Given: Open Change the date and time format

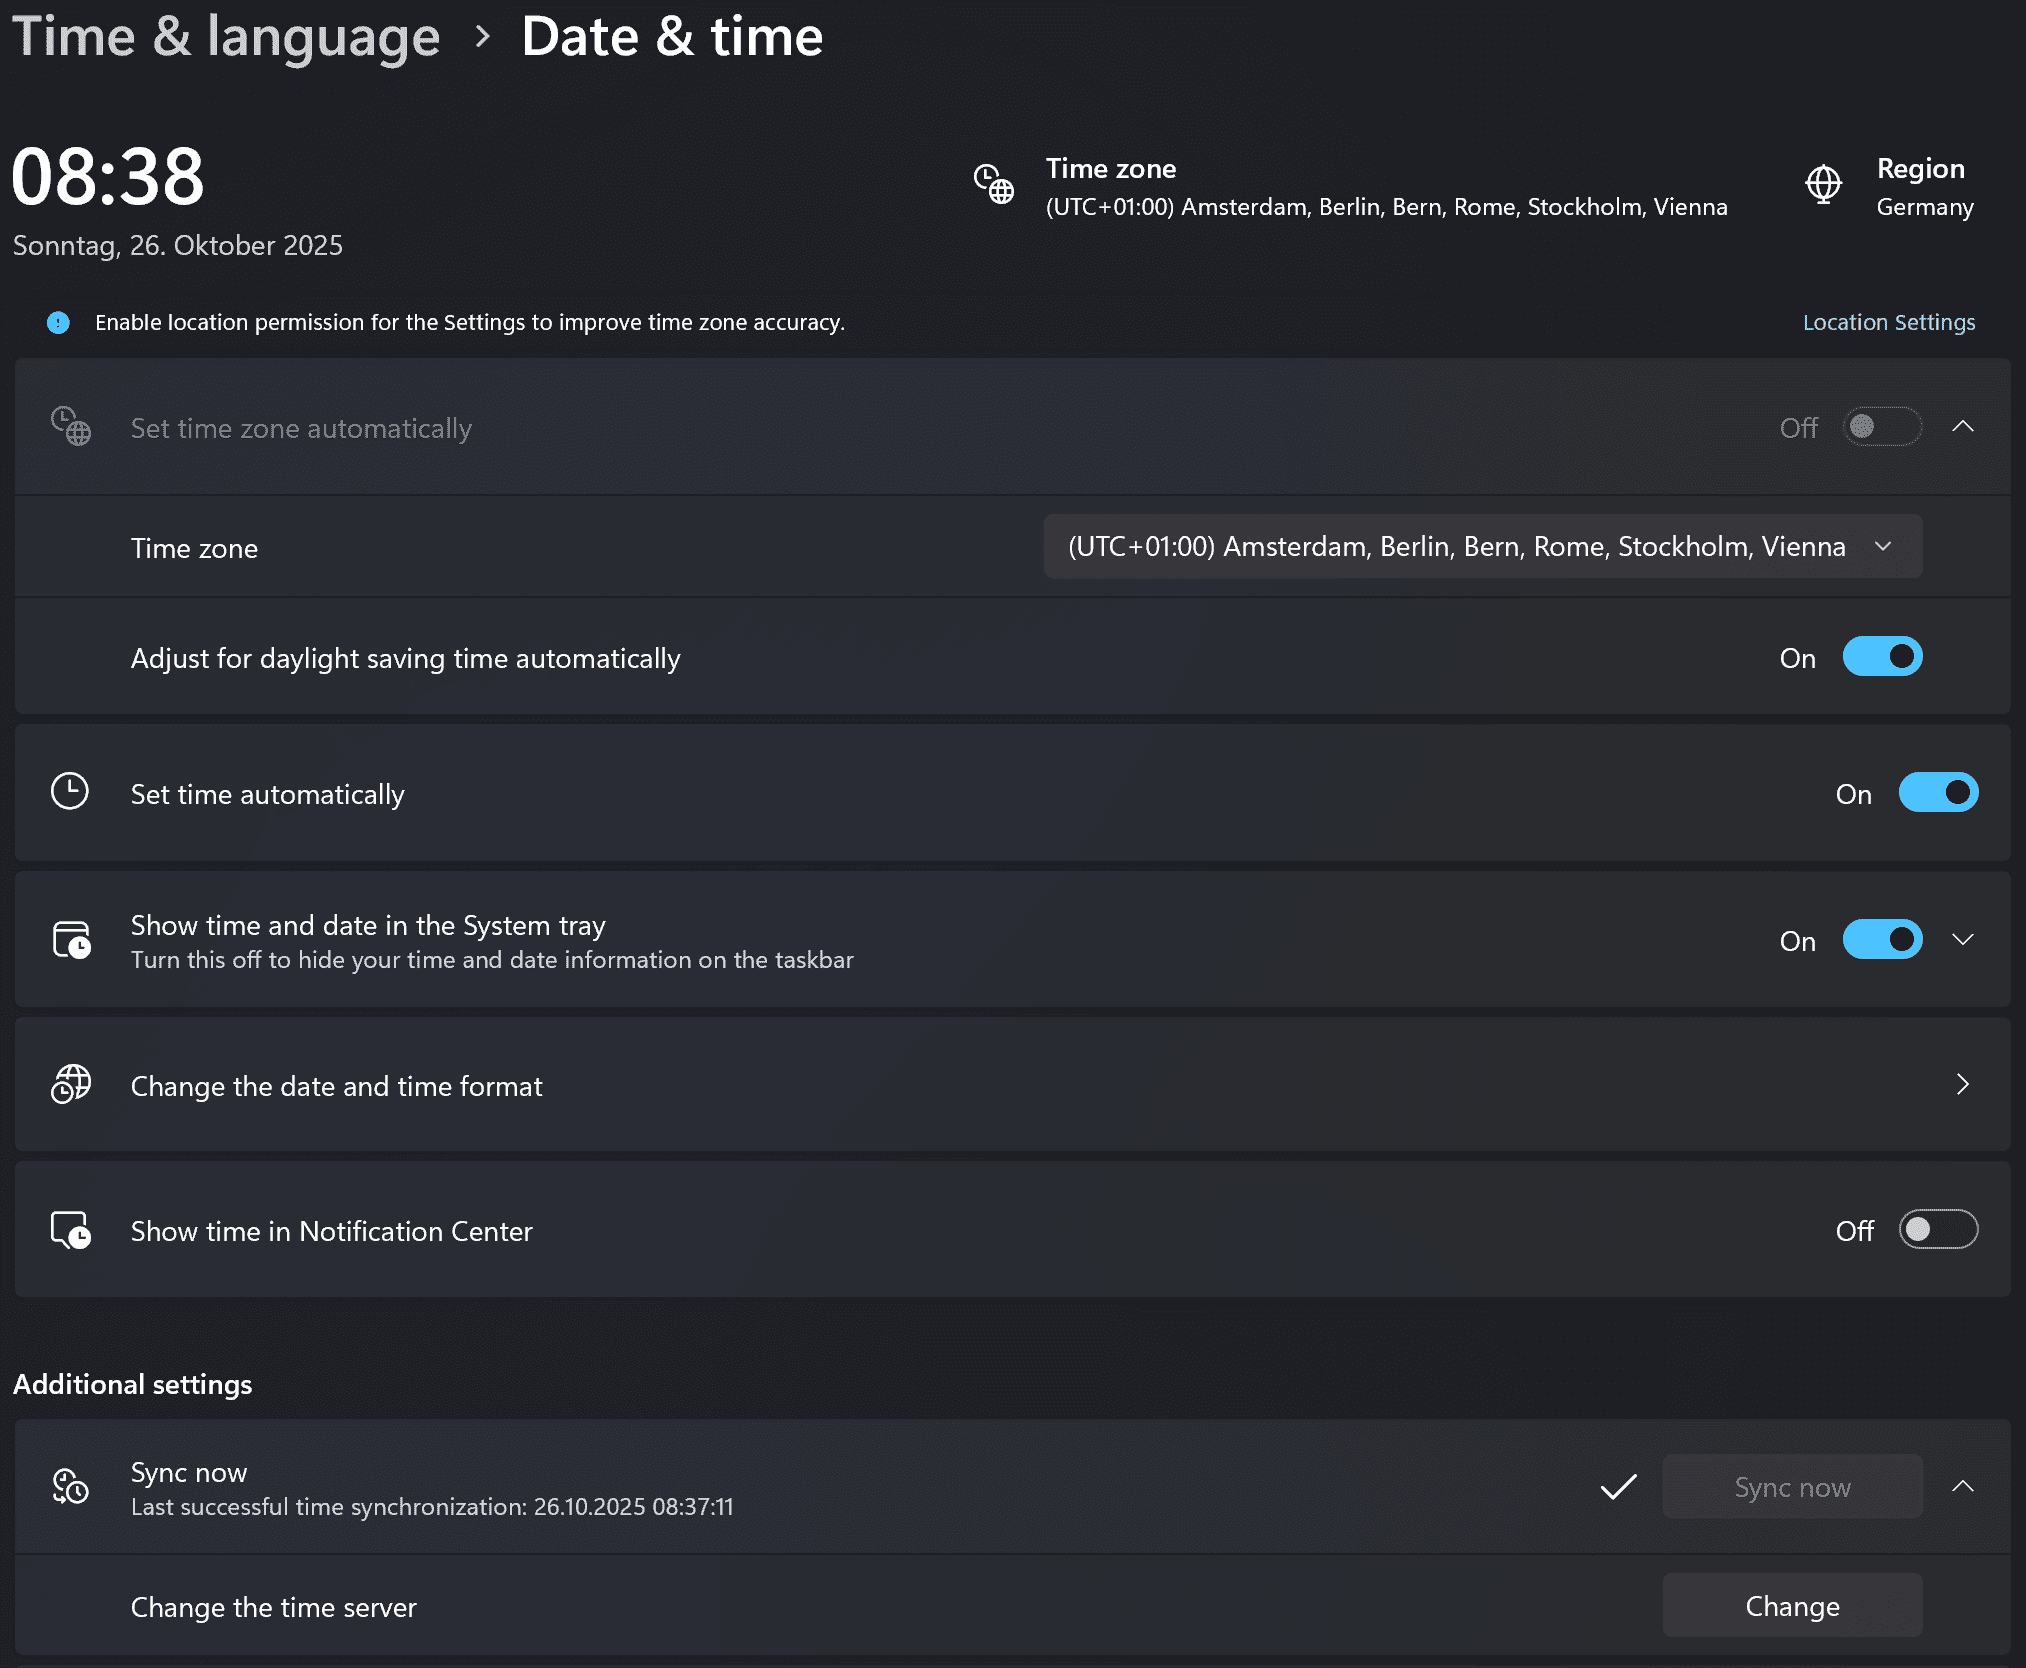Looking at the screenshot, I should (1010, 1085).
